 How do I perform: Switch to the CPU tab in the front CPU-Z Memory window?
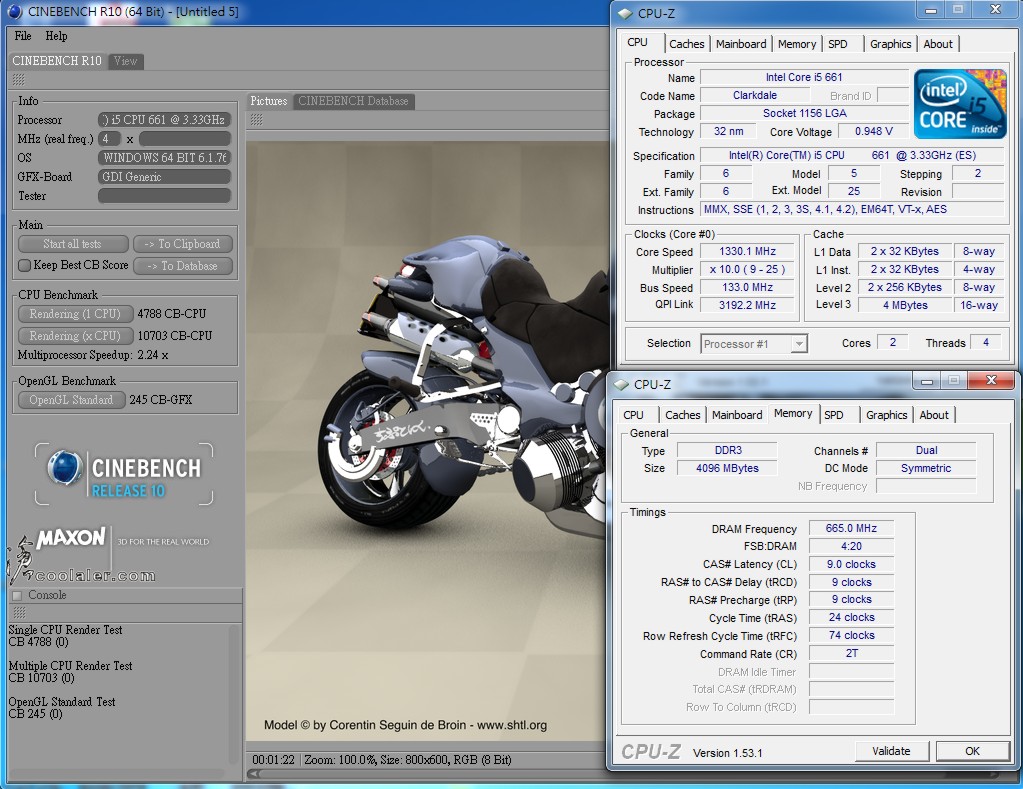[x=633, y=415]
